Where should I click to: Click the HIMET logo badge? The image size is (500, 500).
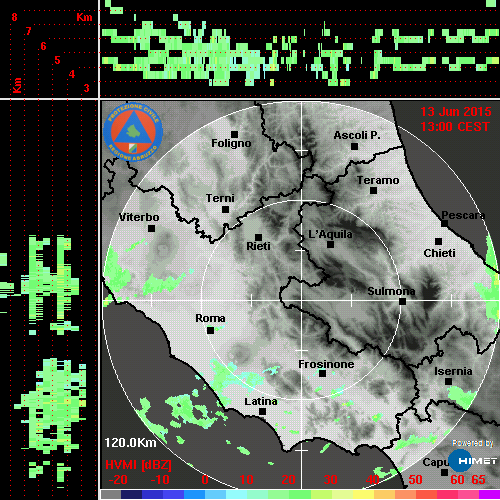[x=473, y=461]
